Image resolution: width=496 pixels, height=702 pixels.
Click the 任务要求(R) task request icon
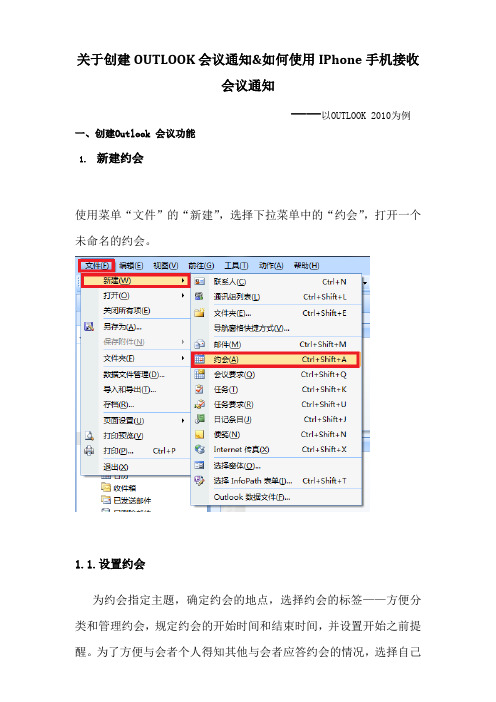[x=200, y=404]
